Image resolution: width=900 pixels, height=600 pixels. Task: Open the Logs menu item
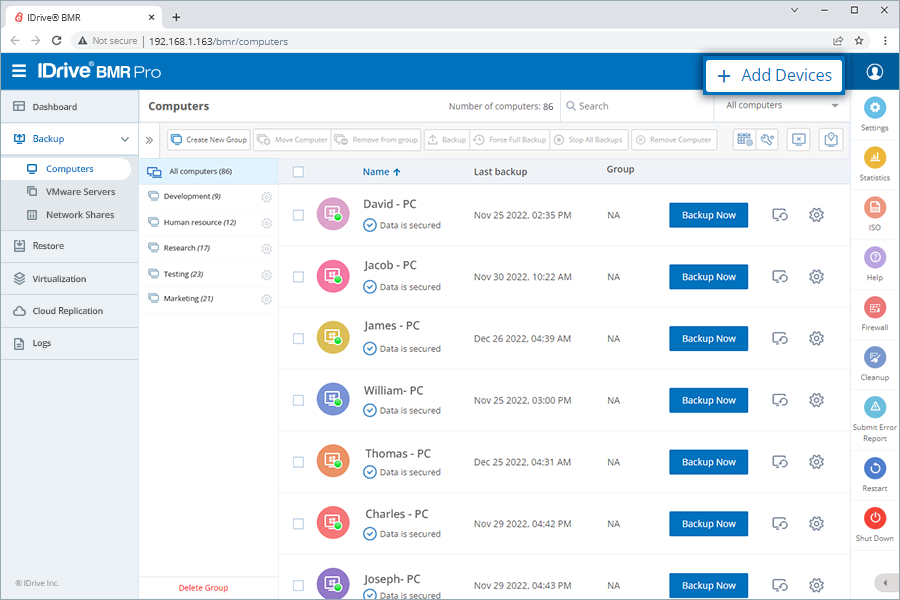point(69,343)
